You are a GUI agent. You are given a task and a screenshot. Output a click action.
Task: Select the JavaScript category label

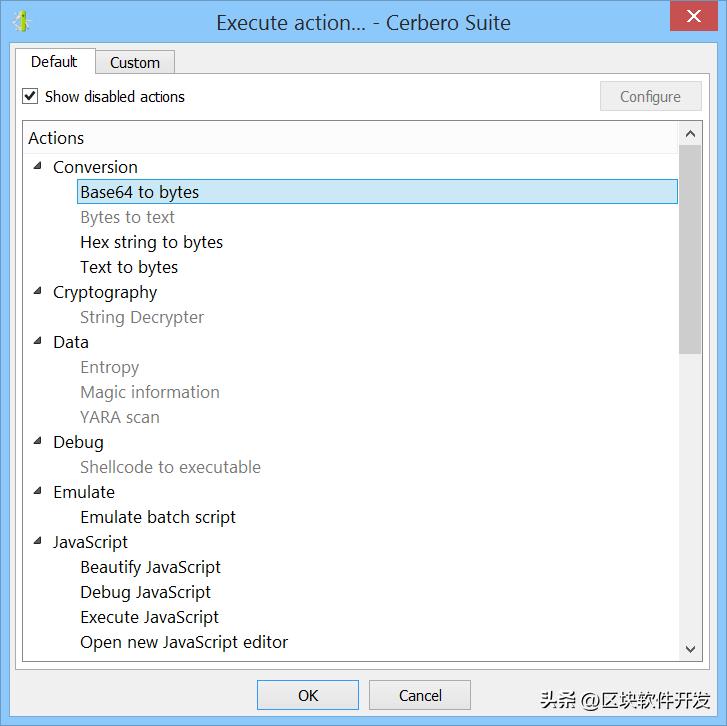pyautogui.click(x=90, y=542)
